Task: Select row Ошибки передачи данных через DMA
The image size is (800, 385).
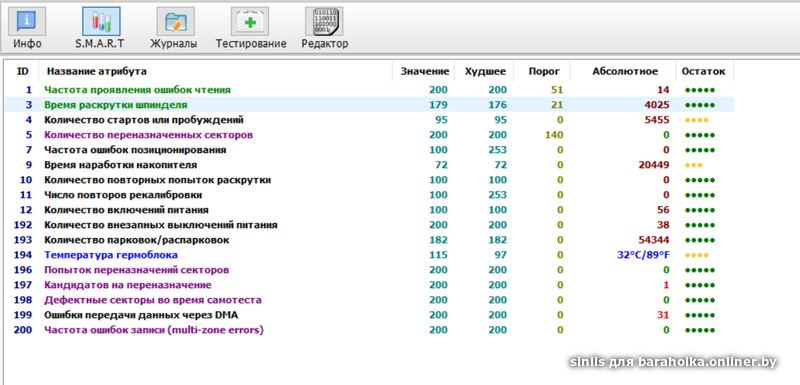Action: [x=370, y=315]
